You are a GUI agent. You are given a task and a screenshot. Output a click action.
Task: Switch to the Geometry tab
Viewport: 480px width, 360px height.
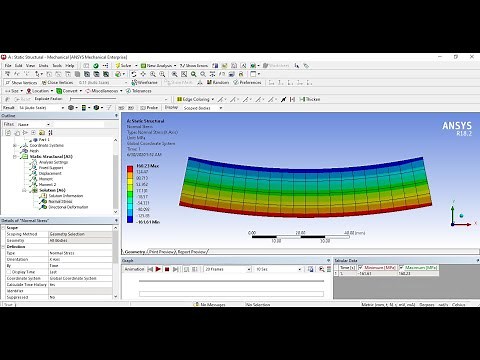tap(135, 252)
